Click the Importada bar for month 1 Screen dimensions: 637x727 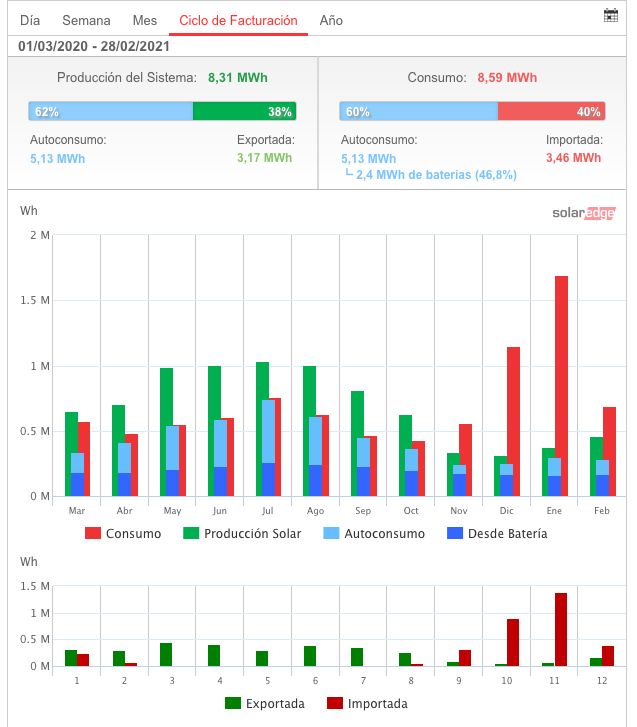click(x=83, y=660)
